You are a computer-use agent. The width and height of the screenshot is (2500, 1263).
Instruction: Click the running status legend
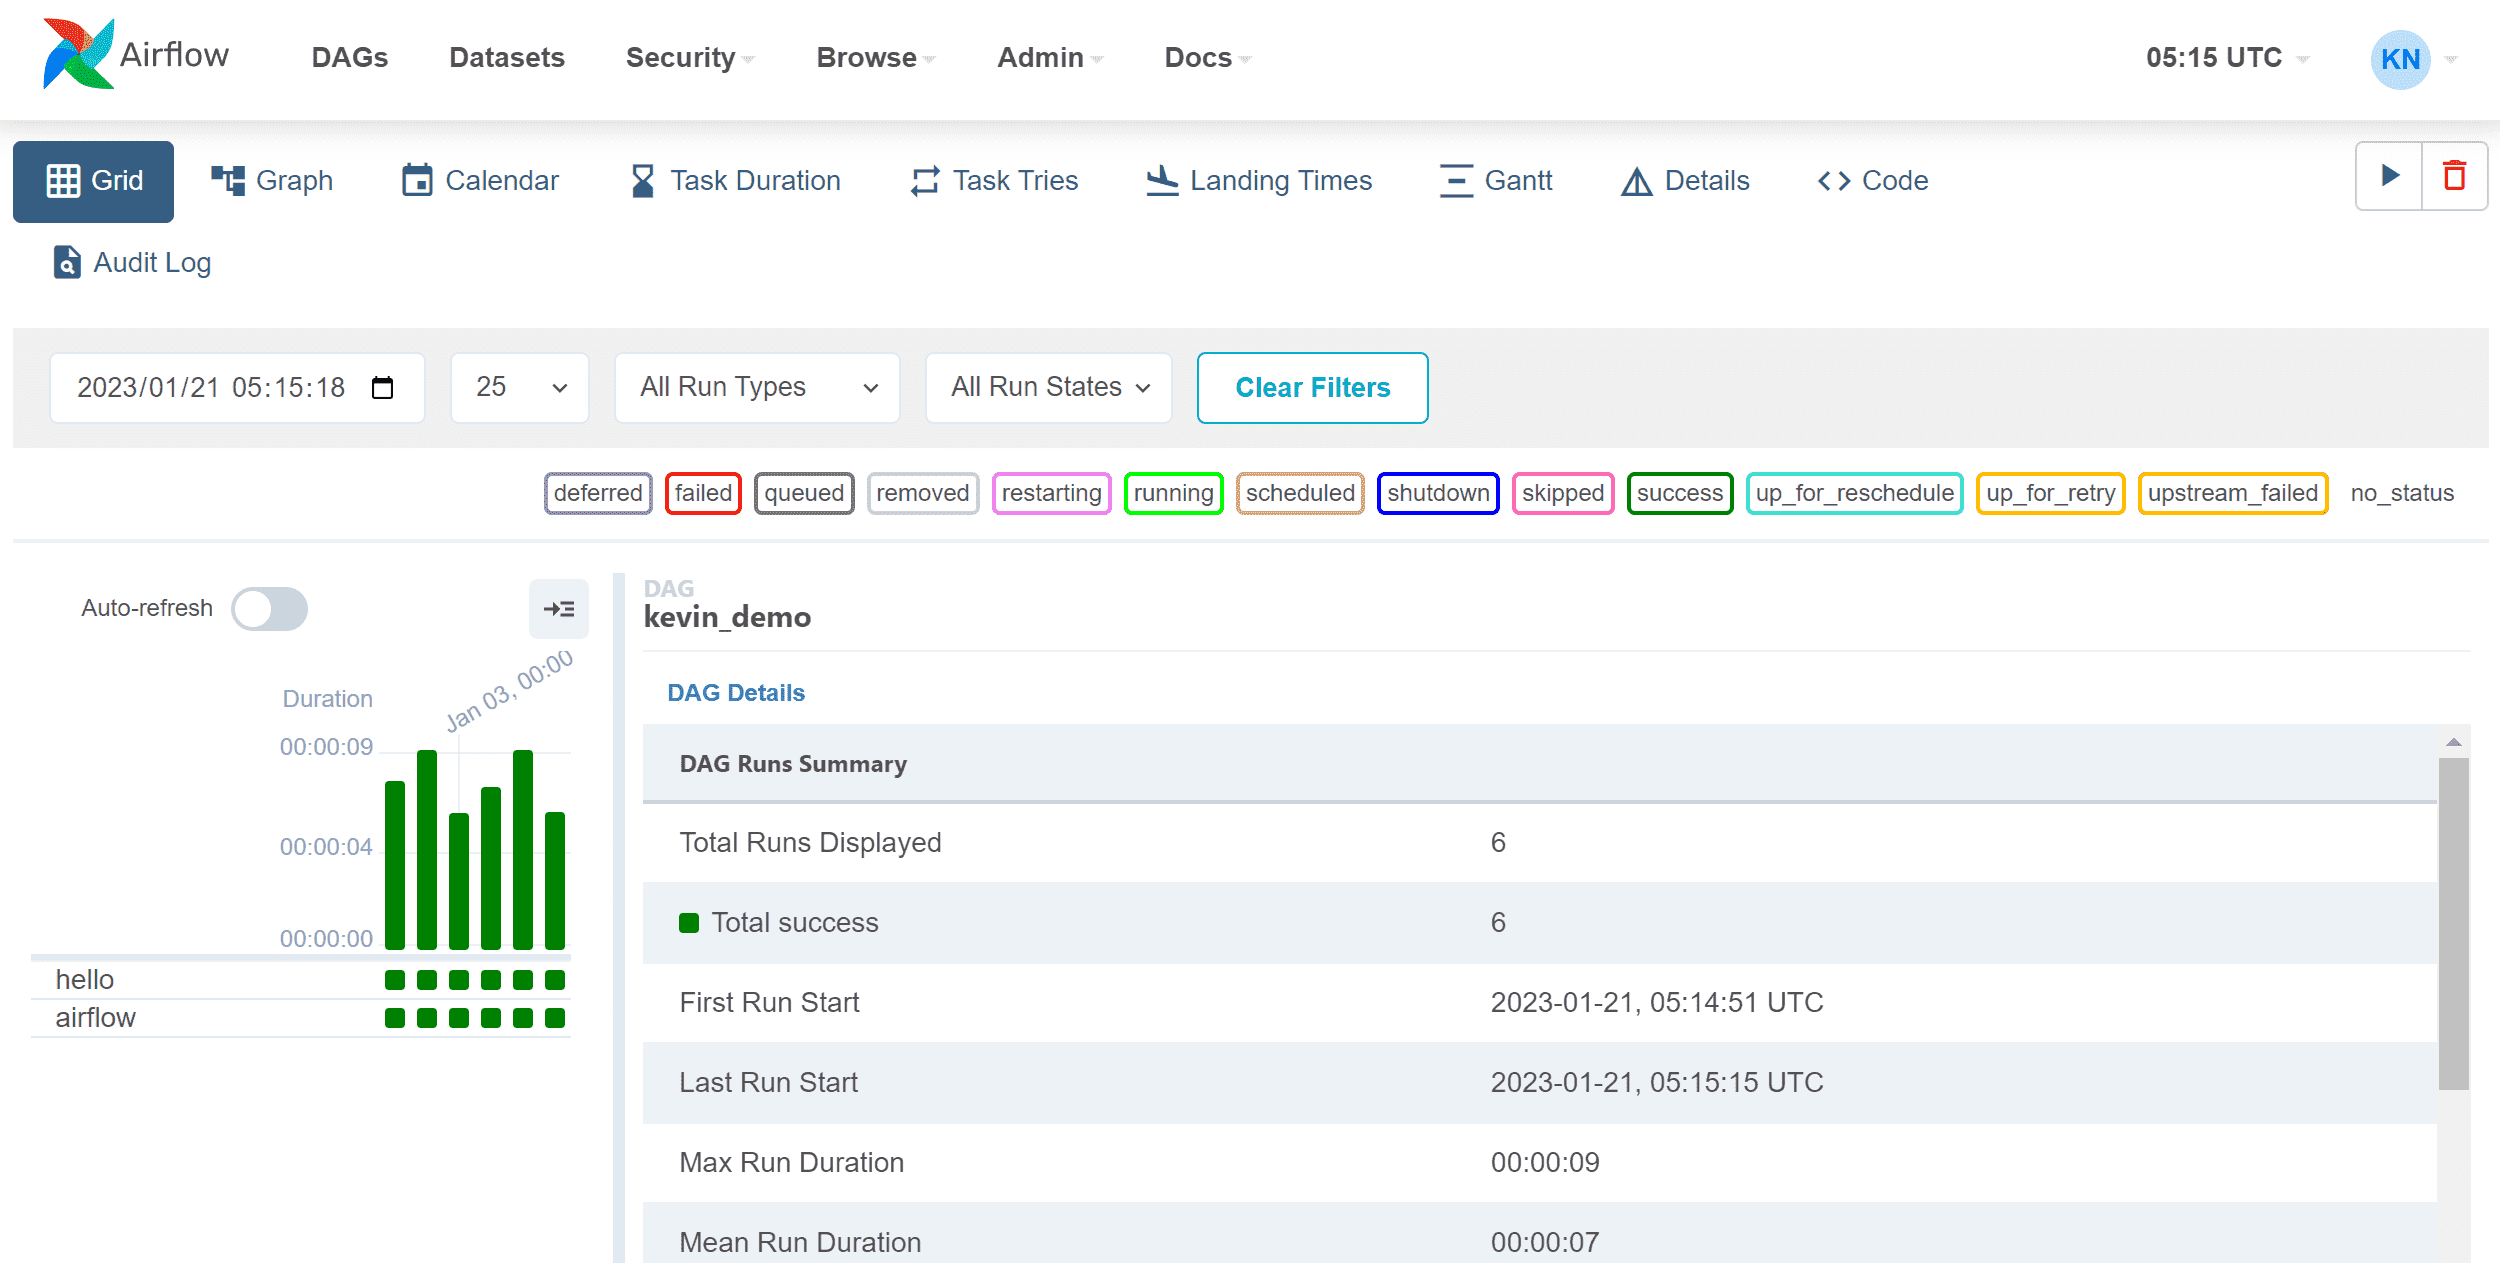pyautogui.click(x=1174, y=493)
